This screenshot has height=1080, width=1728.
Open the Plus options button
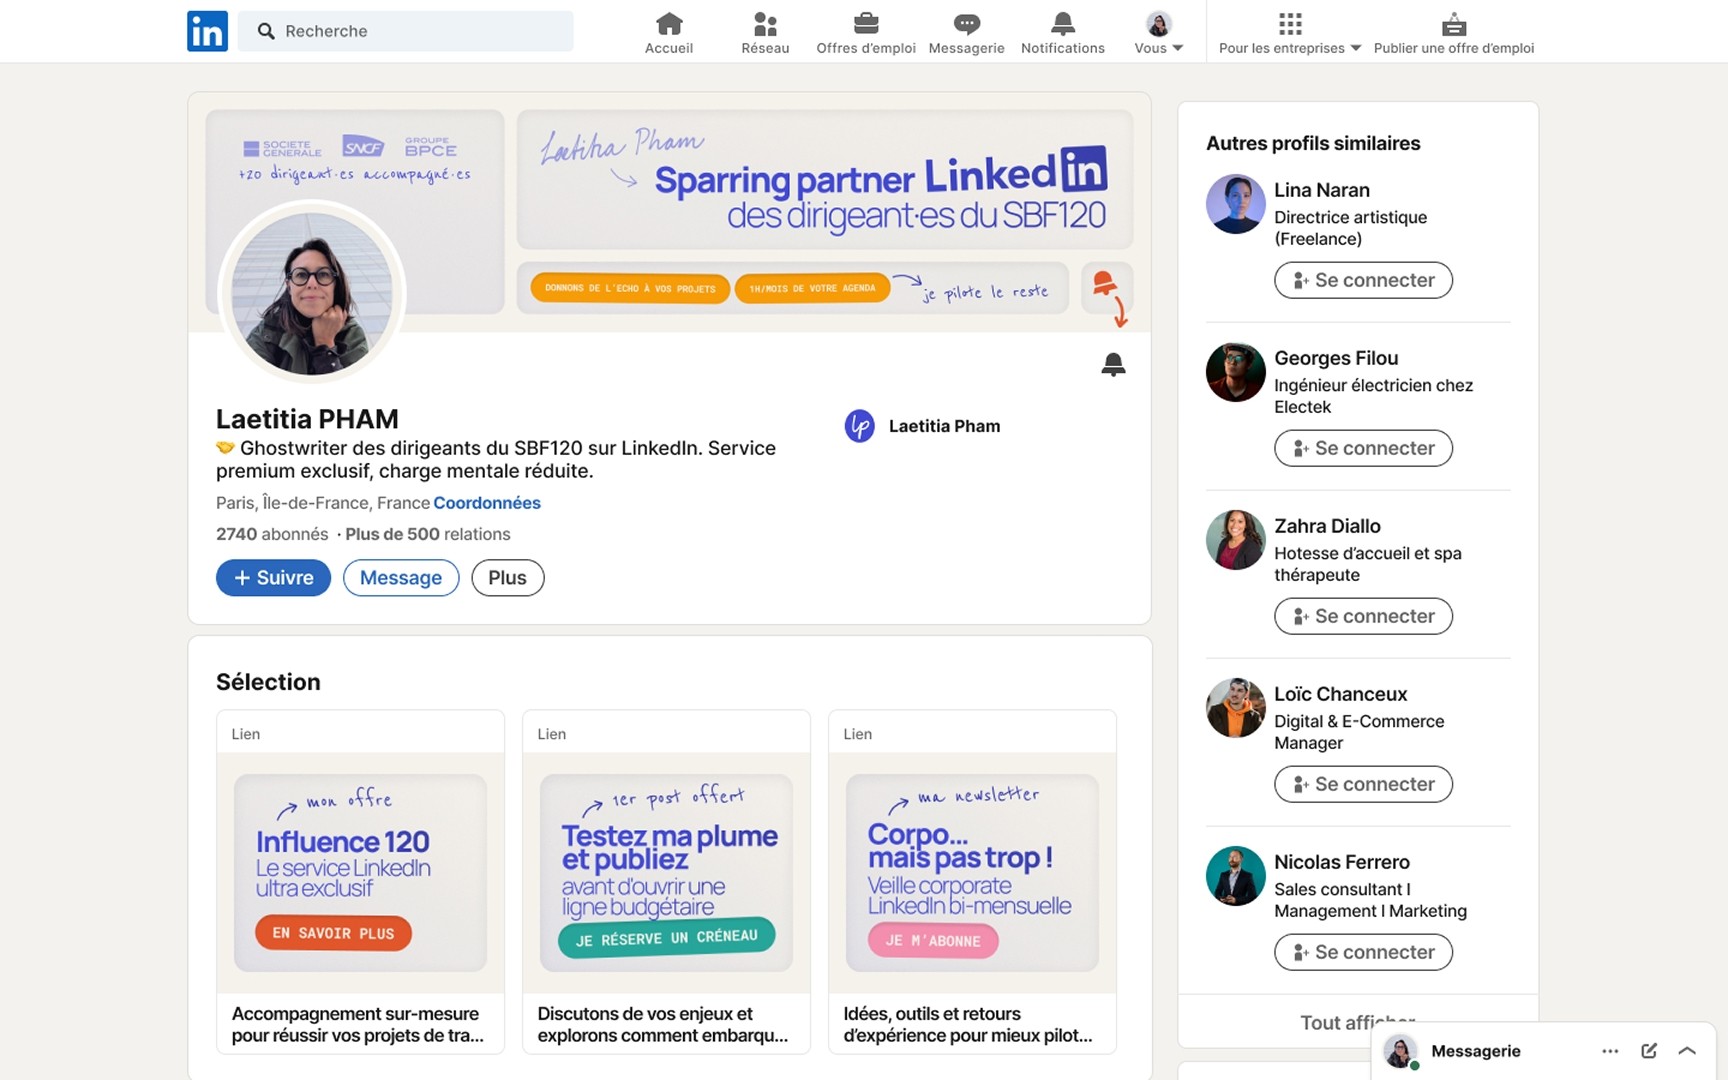[x=508, y=578]
